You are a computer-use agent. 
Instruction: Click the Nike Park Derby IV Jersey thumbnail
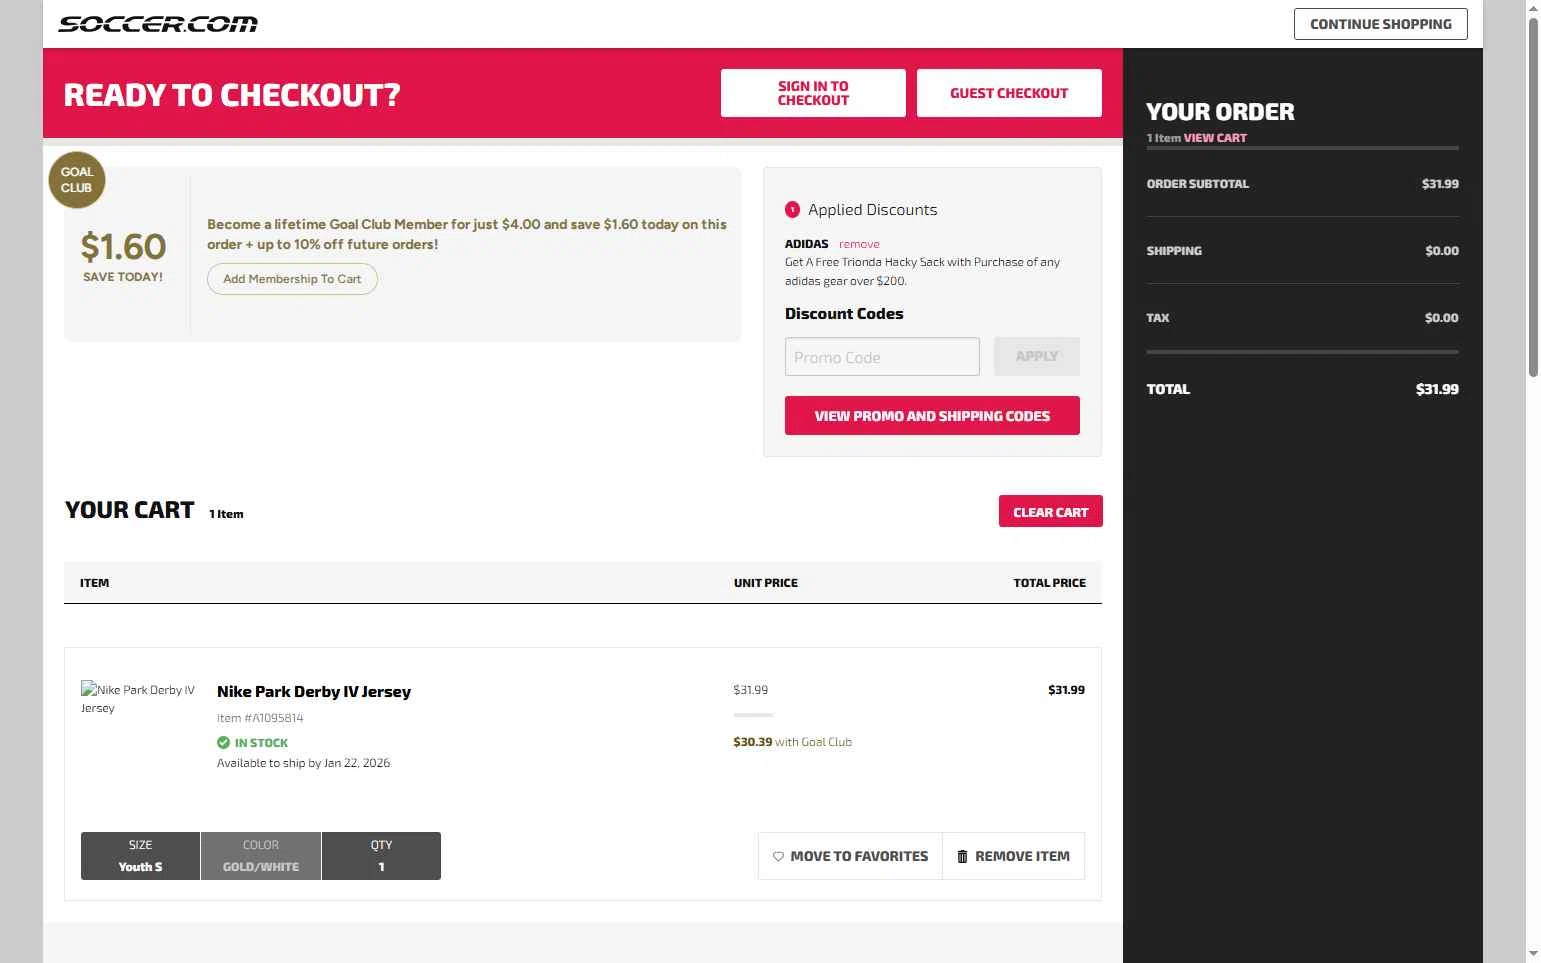[x=139, y=699]
